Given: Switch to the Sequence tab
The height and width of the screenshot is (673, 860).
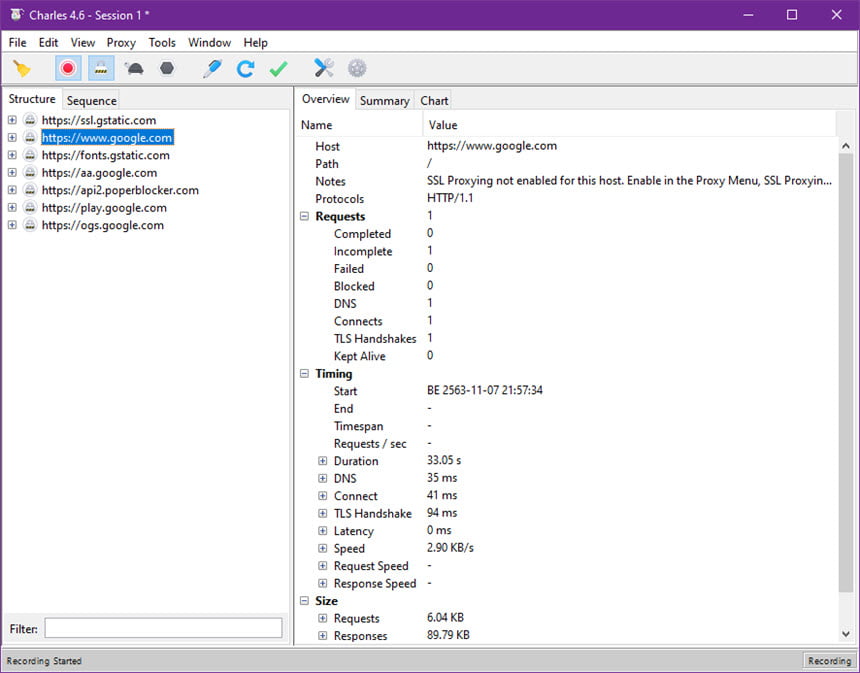Looking at the screenshot, I should (92, 100).
